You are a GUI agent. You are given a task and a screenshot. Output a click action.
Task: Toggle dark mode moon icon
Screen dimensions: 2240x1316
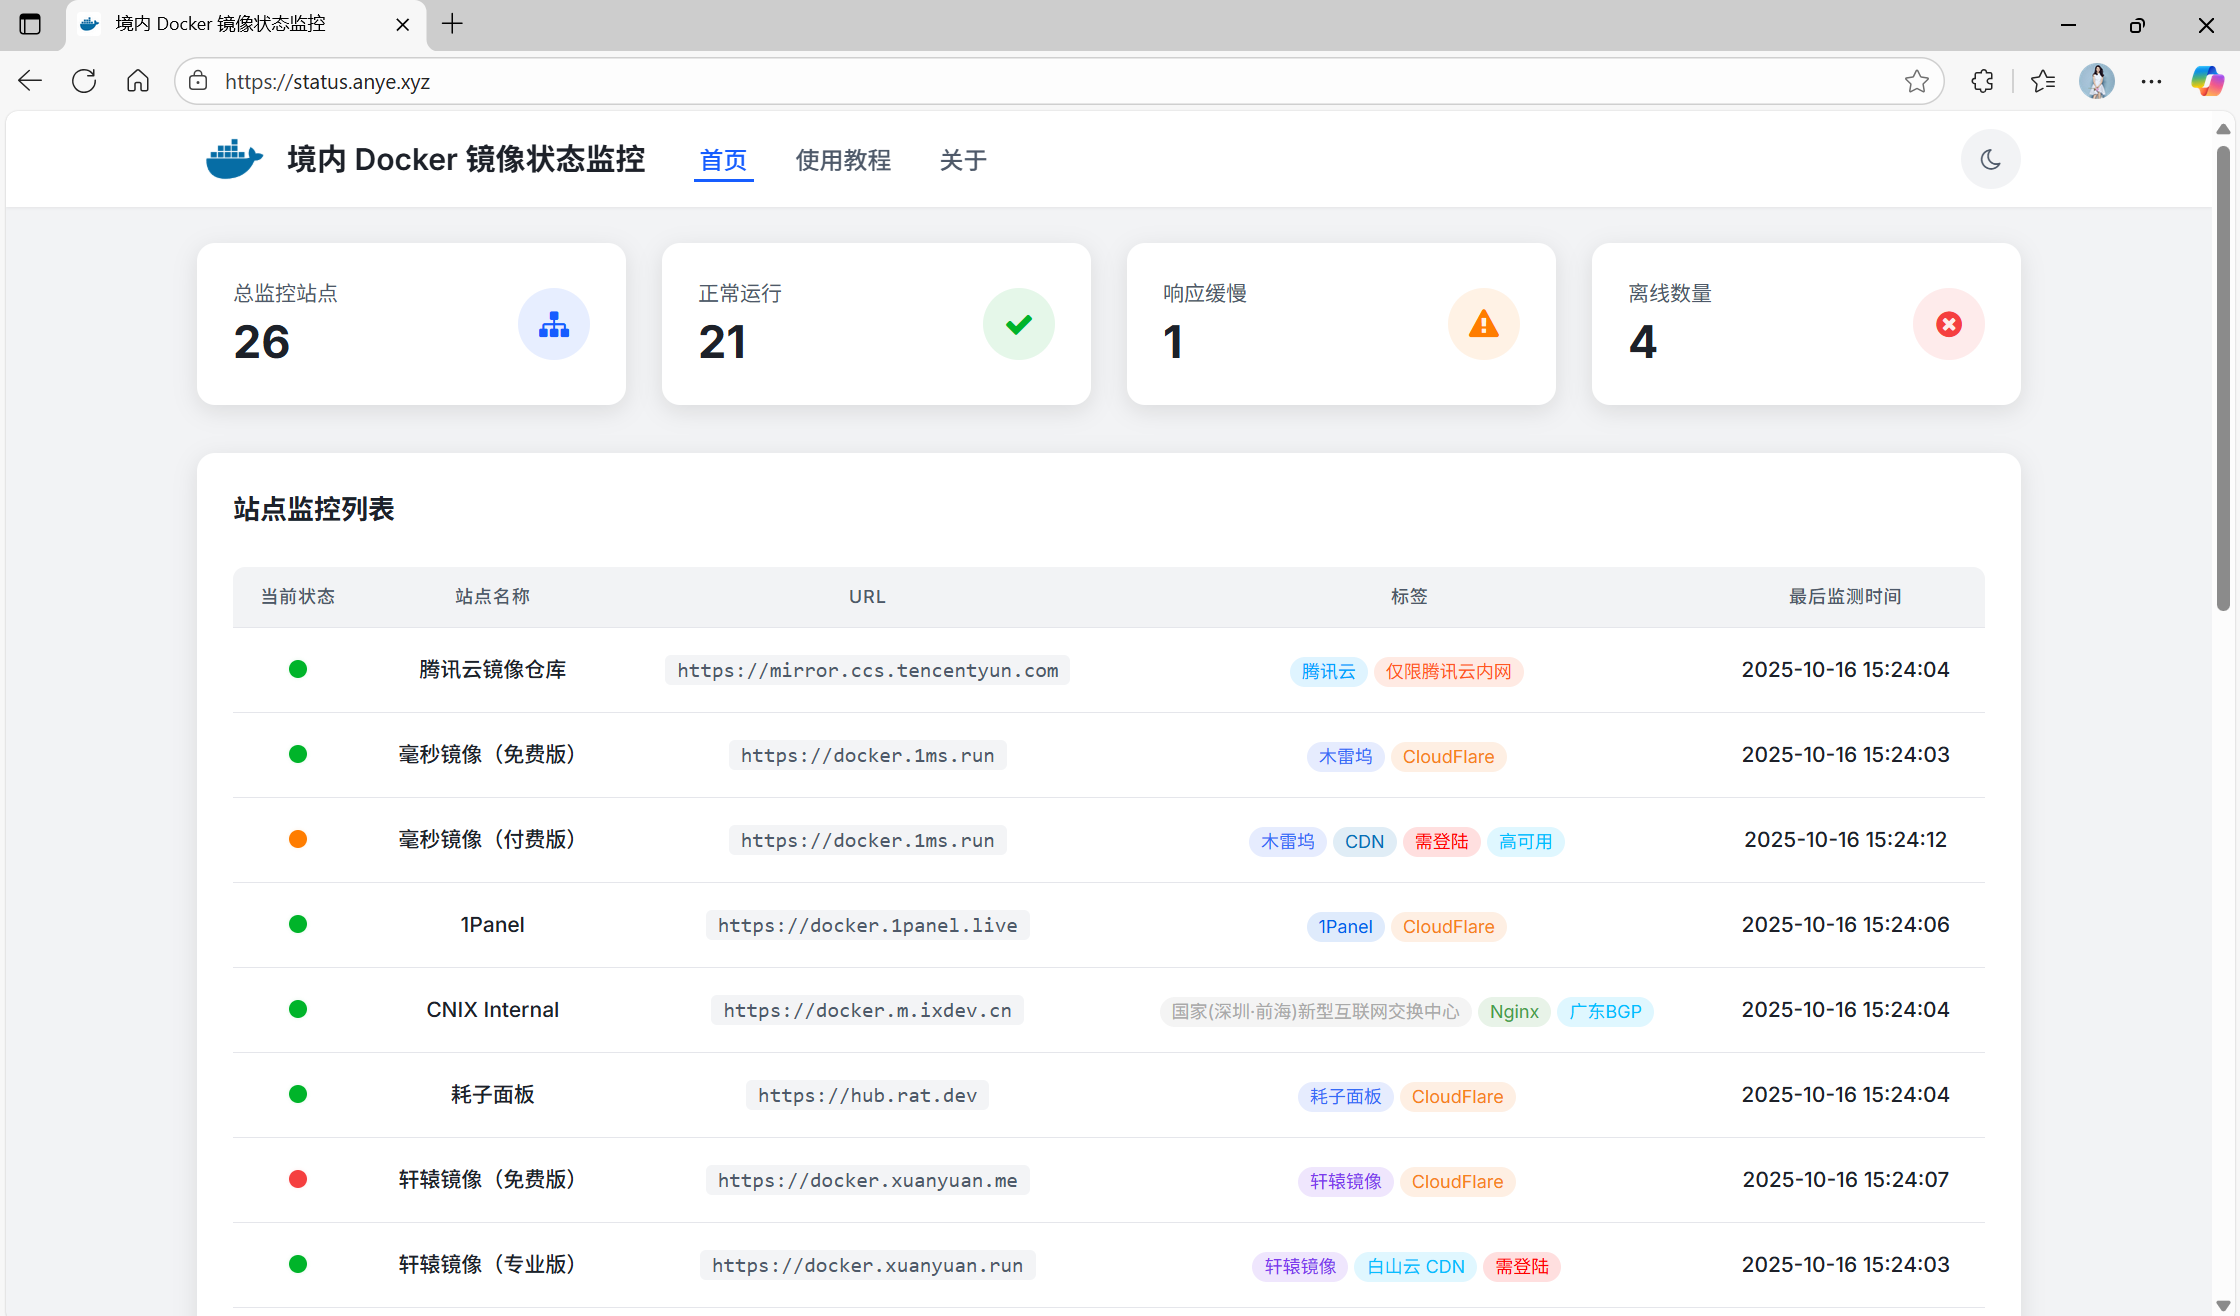point(1990,159)
